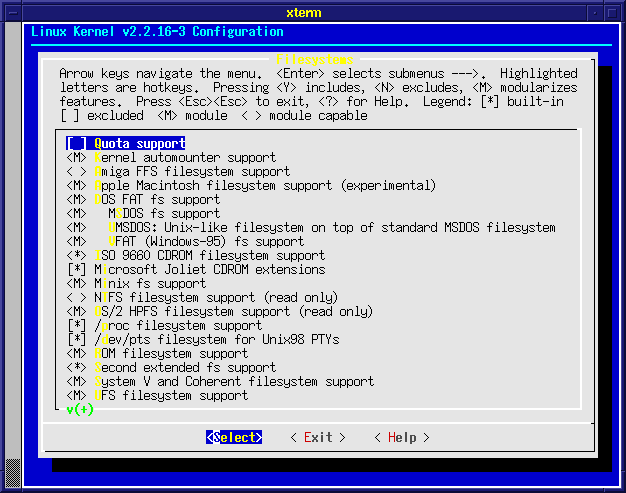Toggle Microsoft Joliet CDROM extensions checkbox
The width and height of the screenshot is (626, 493).
[76, 270]
